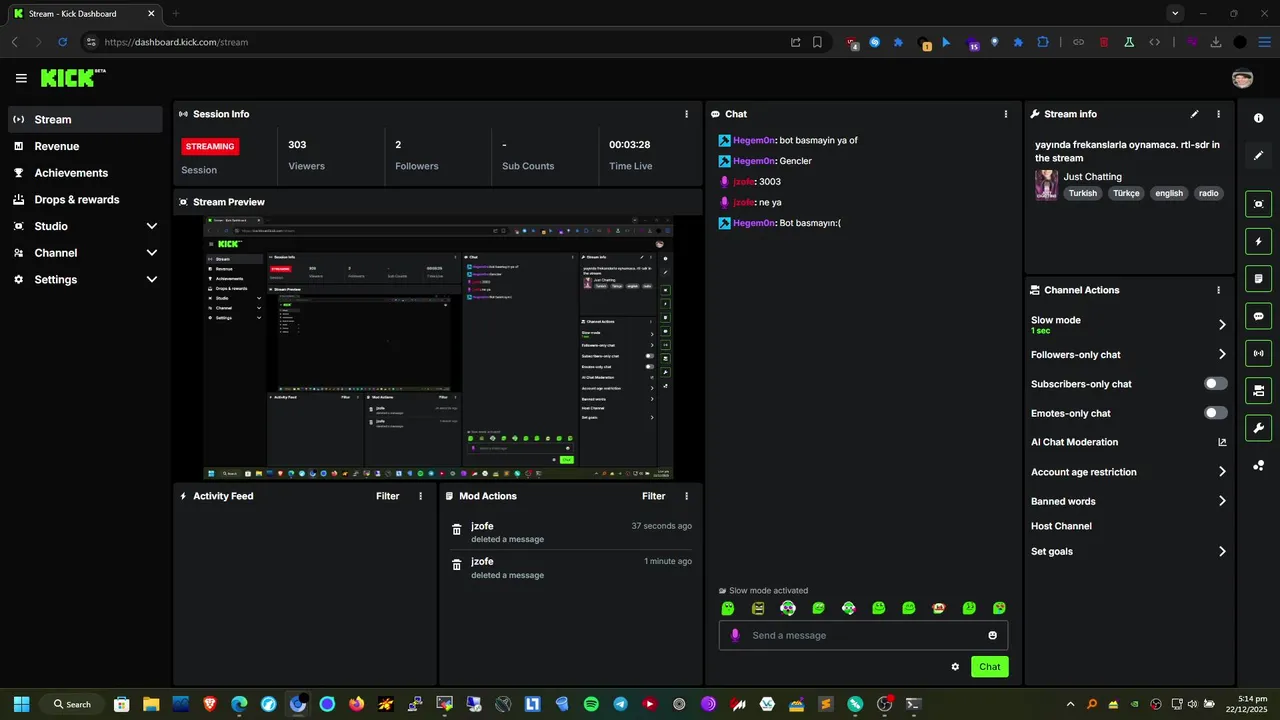Open Stream info more options menu

(x=1218, y=114)
